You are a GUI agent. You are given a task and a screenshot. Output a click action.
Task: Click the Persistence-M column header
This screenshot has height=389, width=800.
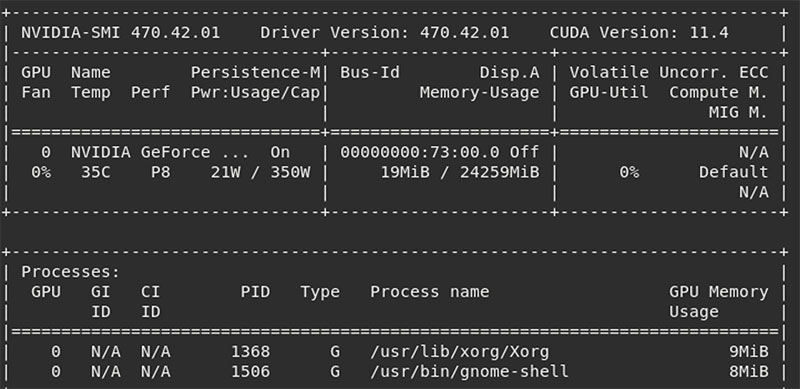point(256,72)
